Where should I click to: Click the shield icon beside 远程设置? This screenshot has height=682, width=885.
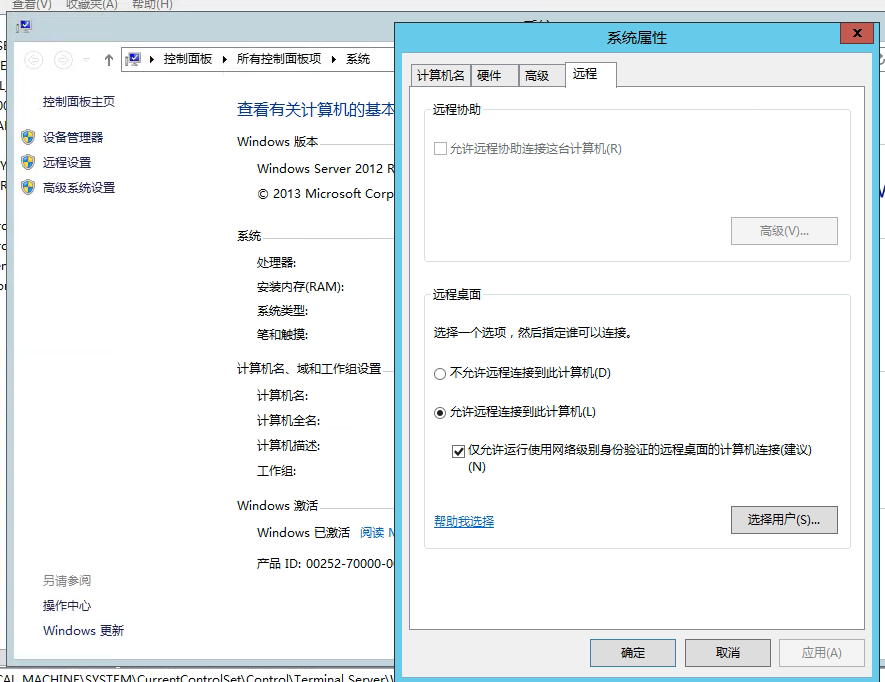[28, 163]
